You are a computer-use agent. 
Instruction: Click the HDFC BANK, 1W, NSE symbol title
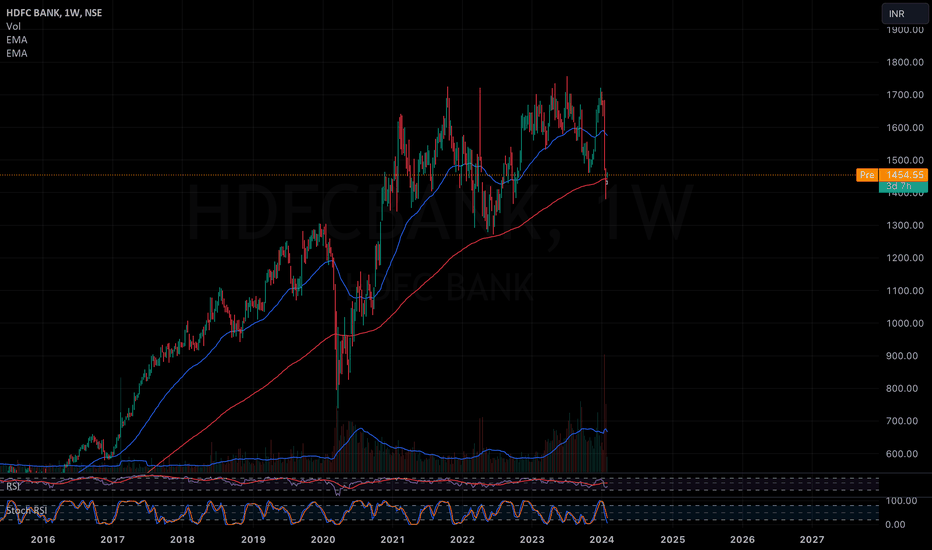54,12
